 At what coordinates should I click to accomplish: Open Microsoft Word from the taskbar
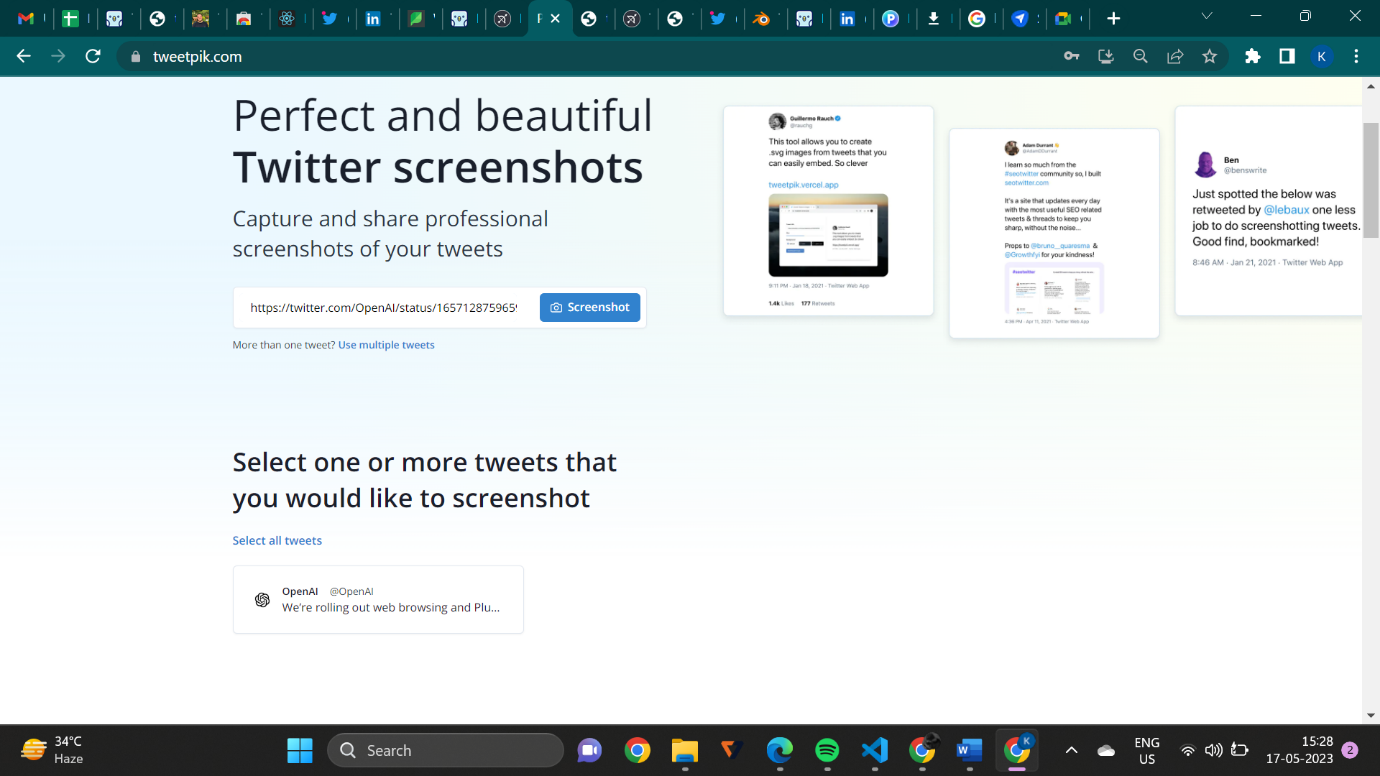pyautogui.click(x=969, y=750)
